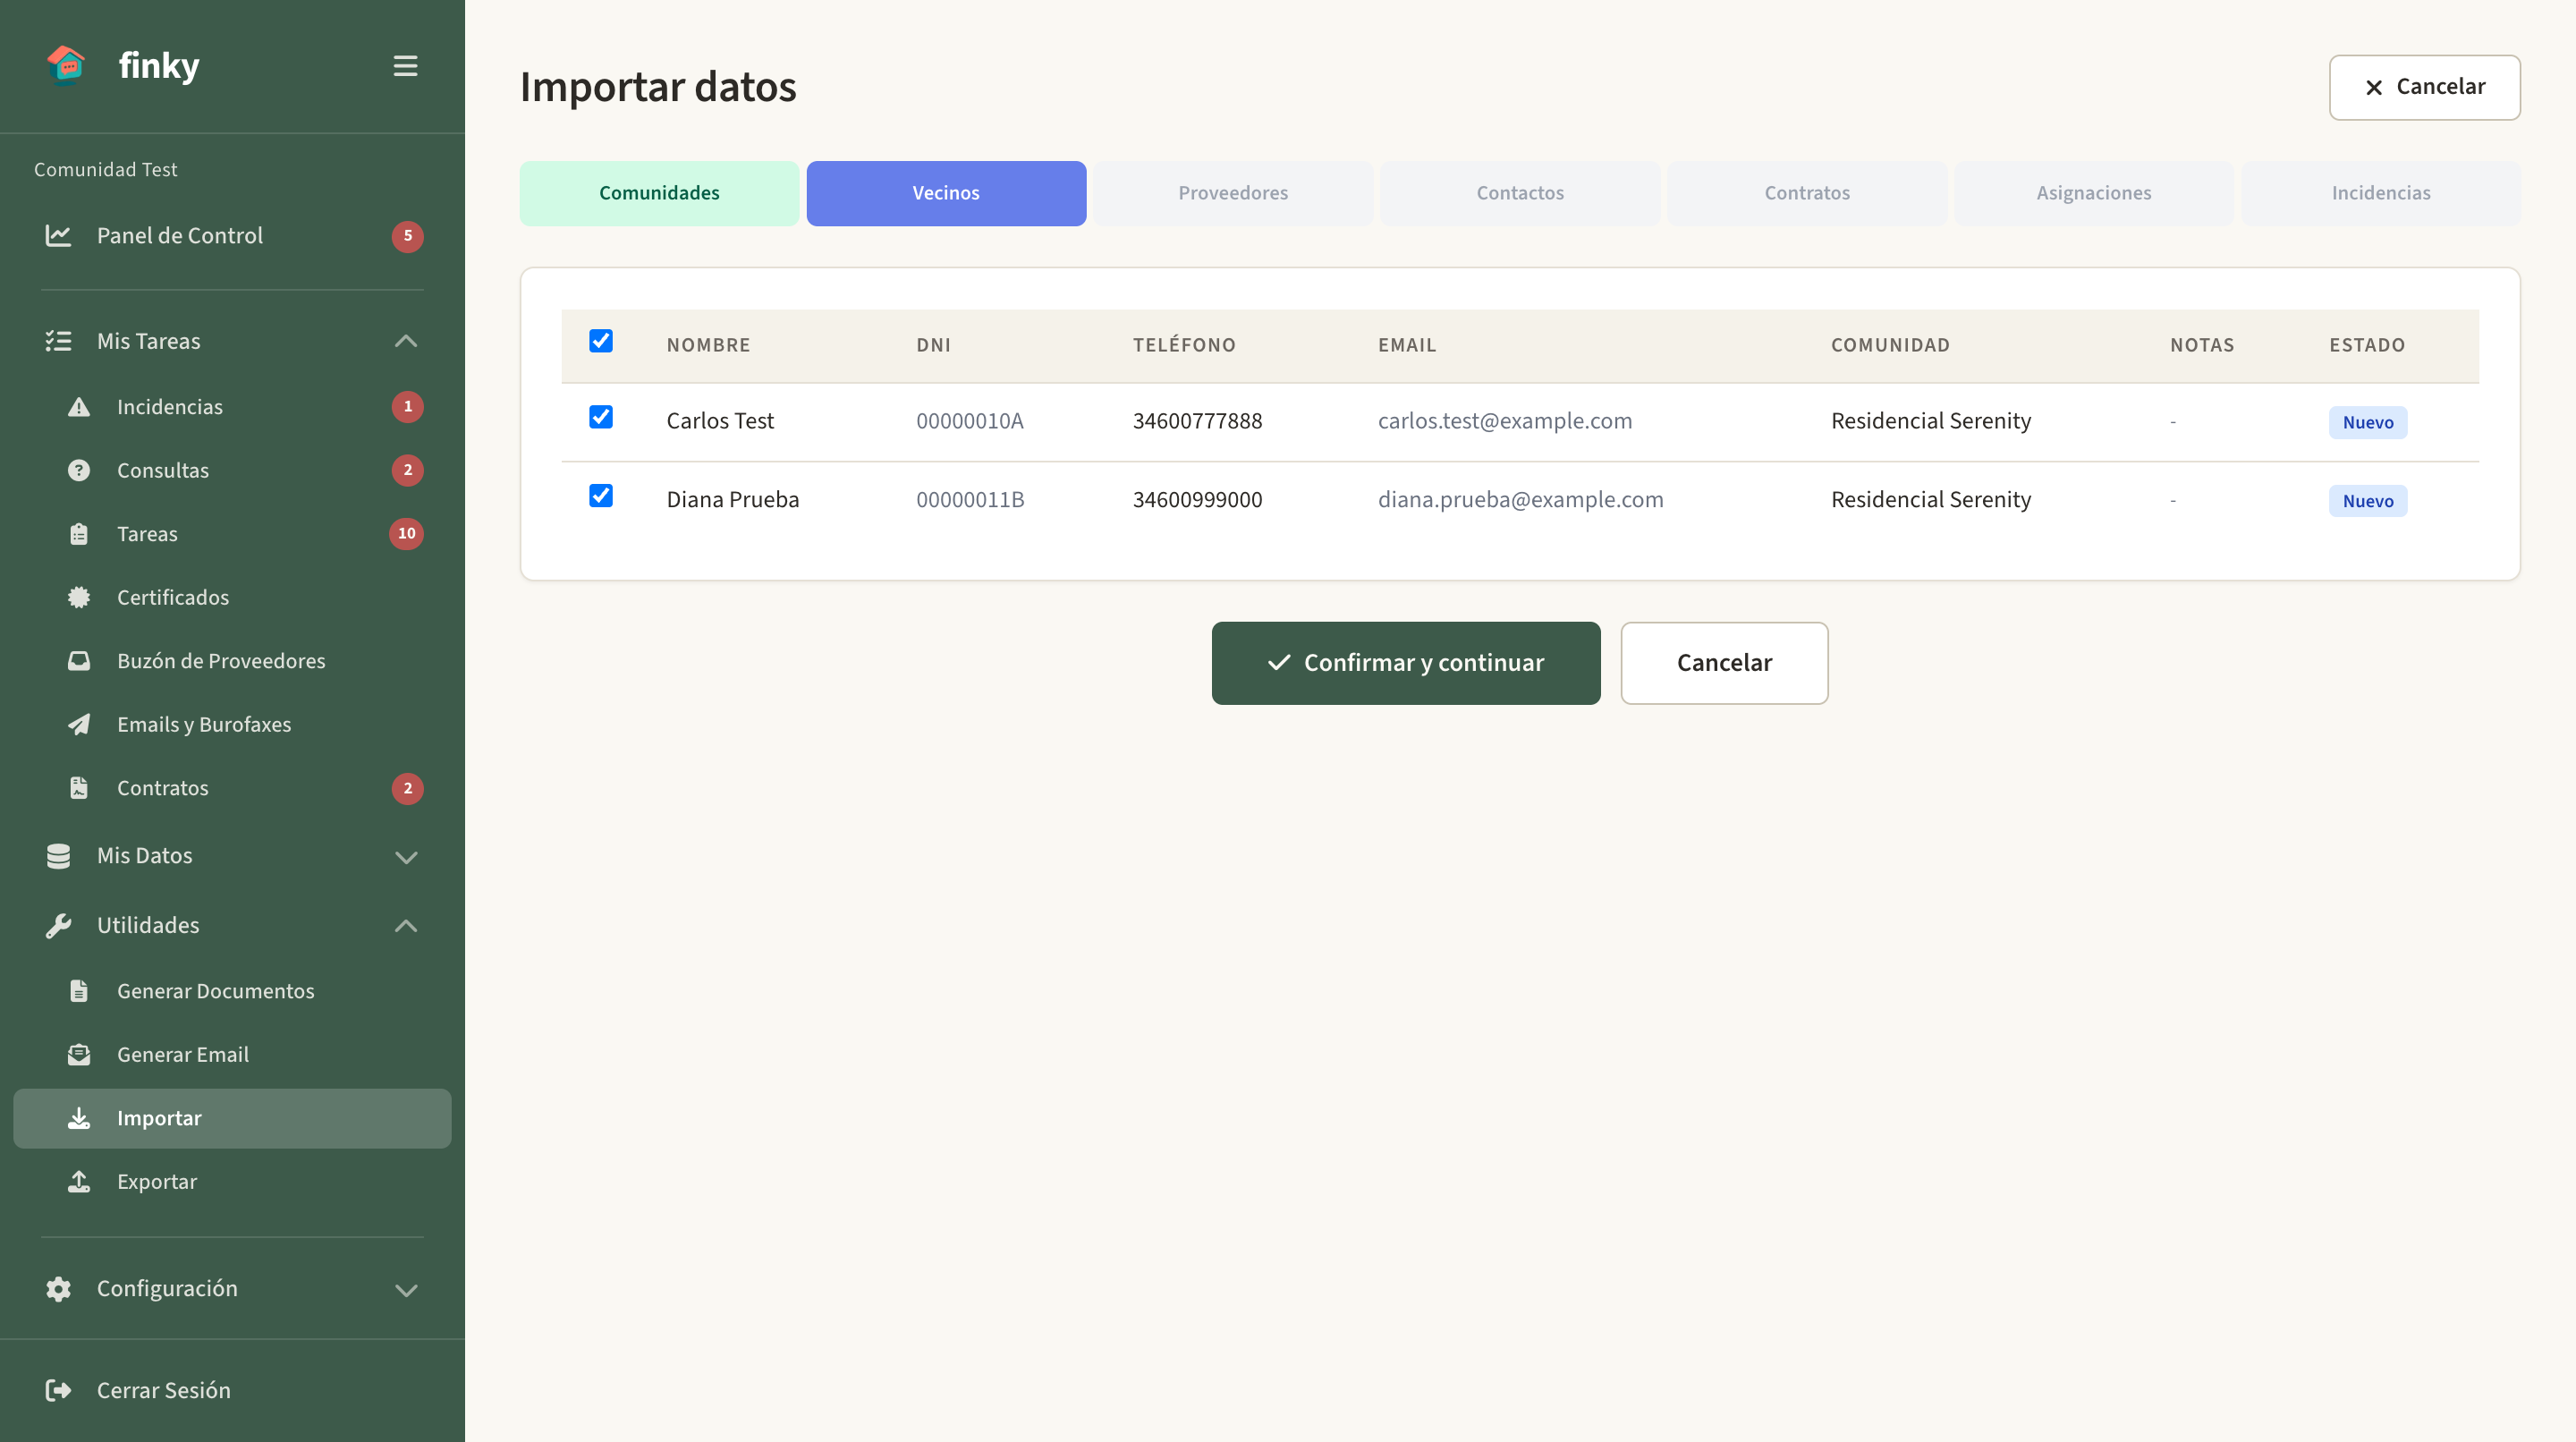
Task: Click the Nuevo status badge for Diana Prueba
Action: (x=2368, y=501)
